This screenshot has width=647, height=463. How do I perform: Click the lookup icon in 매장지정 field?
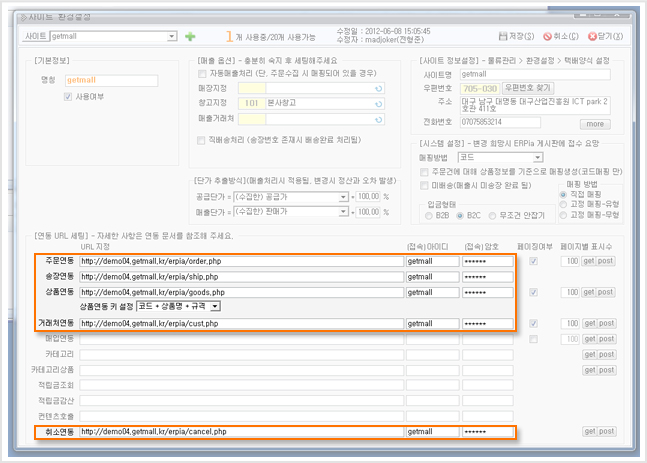click(x=378, y=88)
